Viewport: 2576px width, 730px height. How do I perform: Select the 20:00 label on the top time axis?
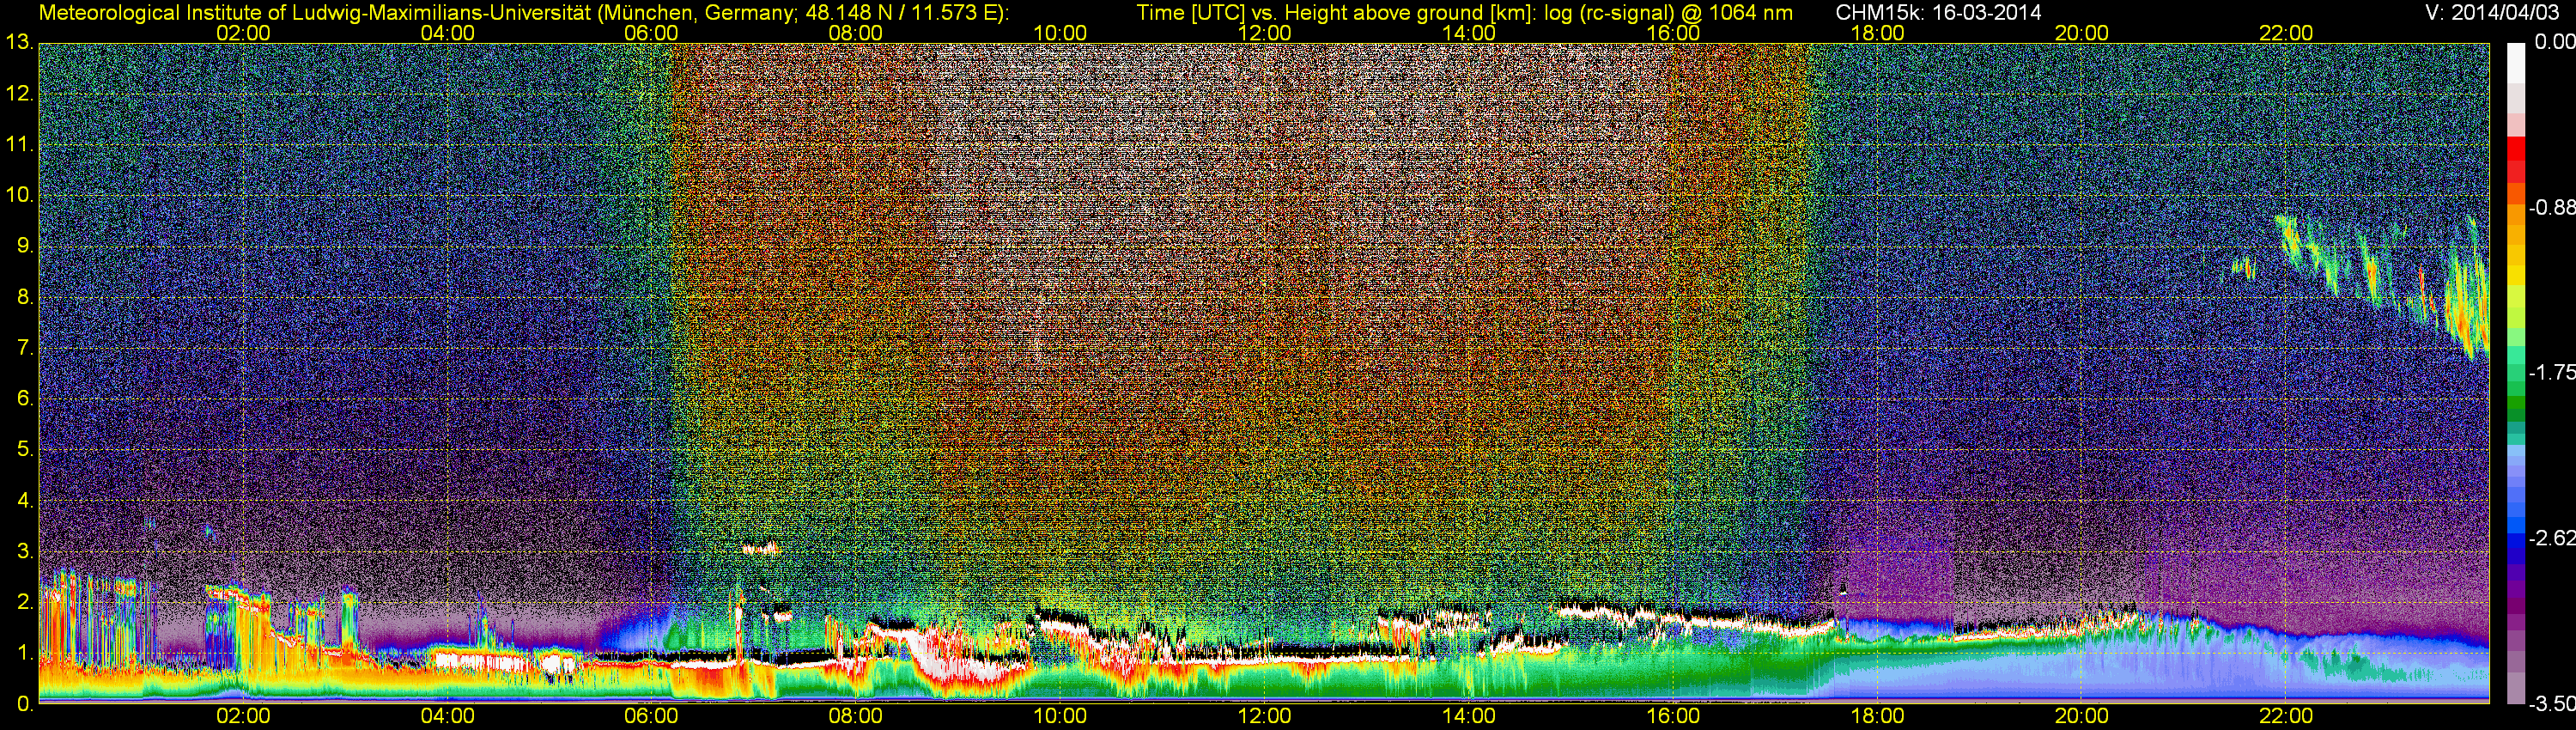[2082, 33]
